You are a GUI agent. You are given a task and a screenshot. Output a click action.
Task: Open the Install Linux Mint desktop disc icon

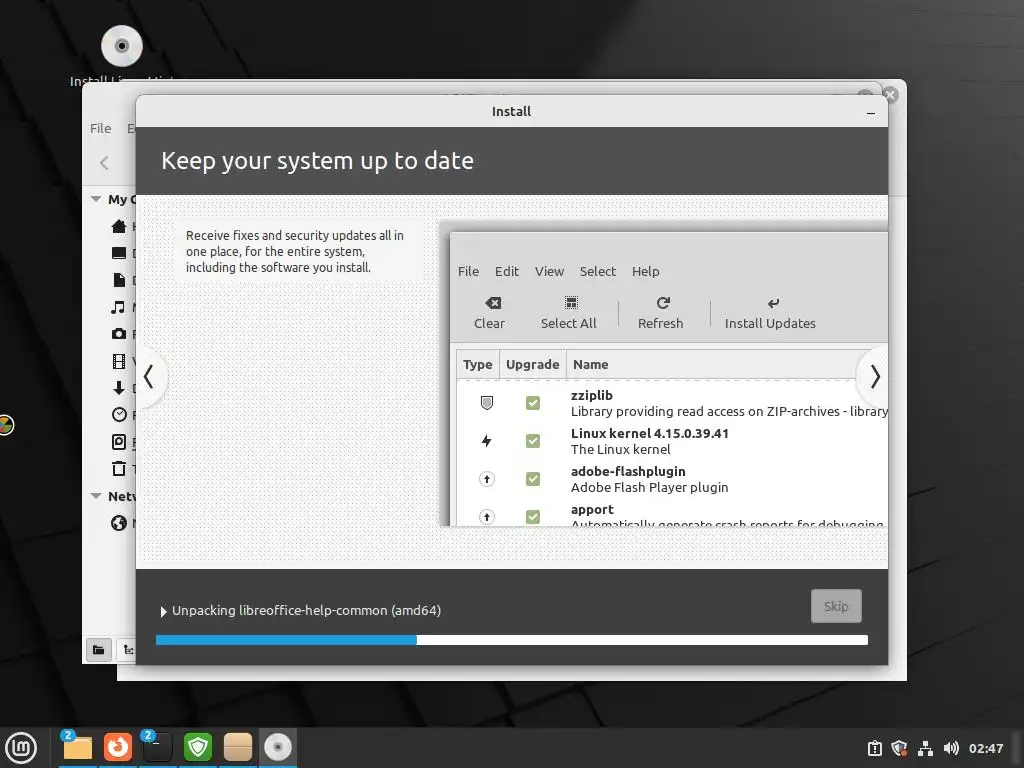point(121,46)
